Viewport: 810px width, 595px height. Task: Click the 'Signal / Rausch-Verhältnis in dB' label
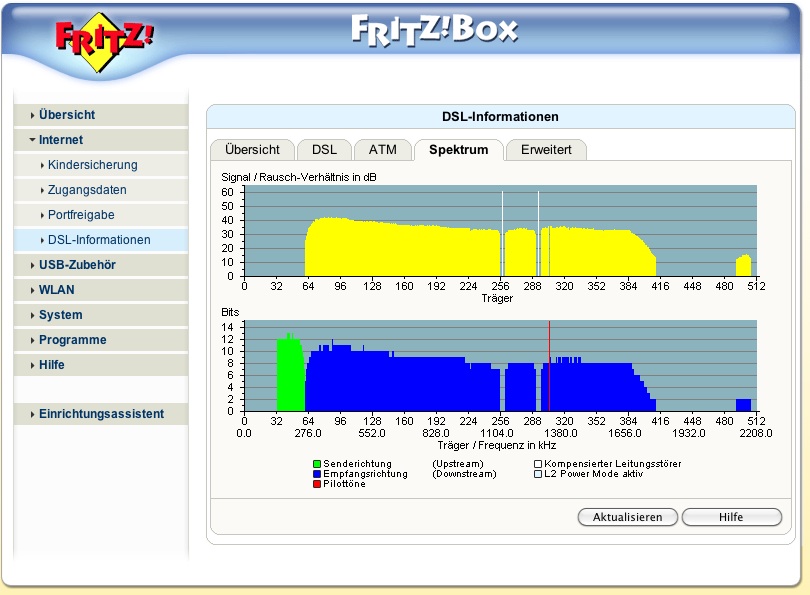[x=299, y=177]
